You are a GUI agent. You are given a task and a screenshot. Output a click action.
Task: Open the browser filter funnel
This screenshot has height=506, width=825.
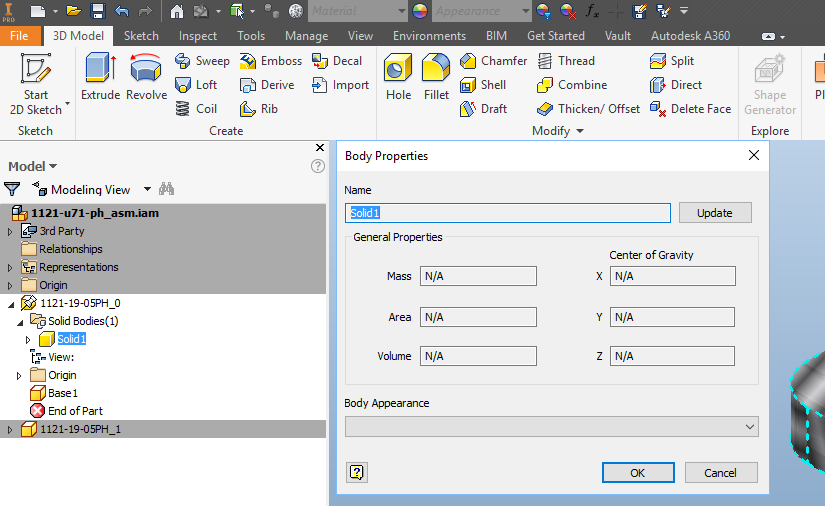pyautogui.click(x=12, y=189)
